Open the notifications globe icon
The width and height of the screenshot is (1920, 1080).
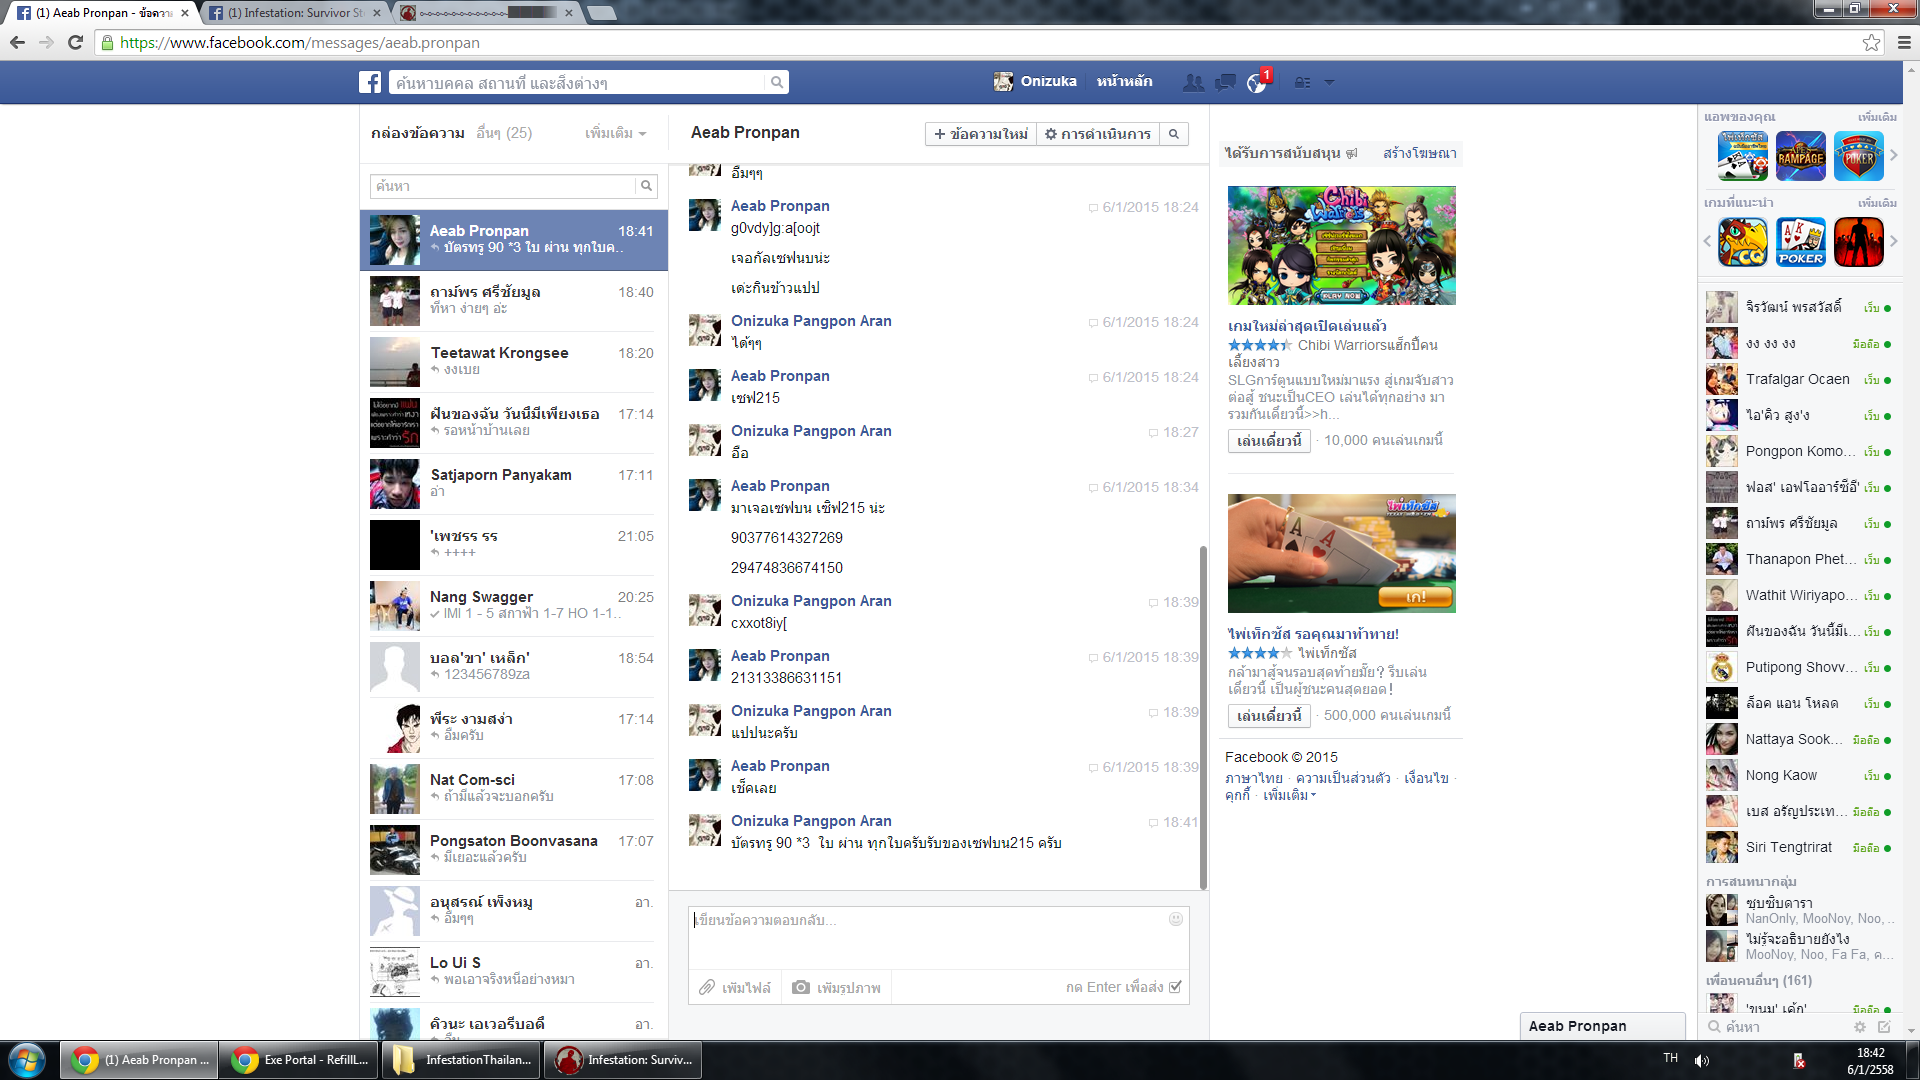pyautogui.click(x=1257, y=84)
